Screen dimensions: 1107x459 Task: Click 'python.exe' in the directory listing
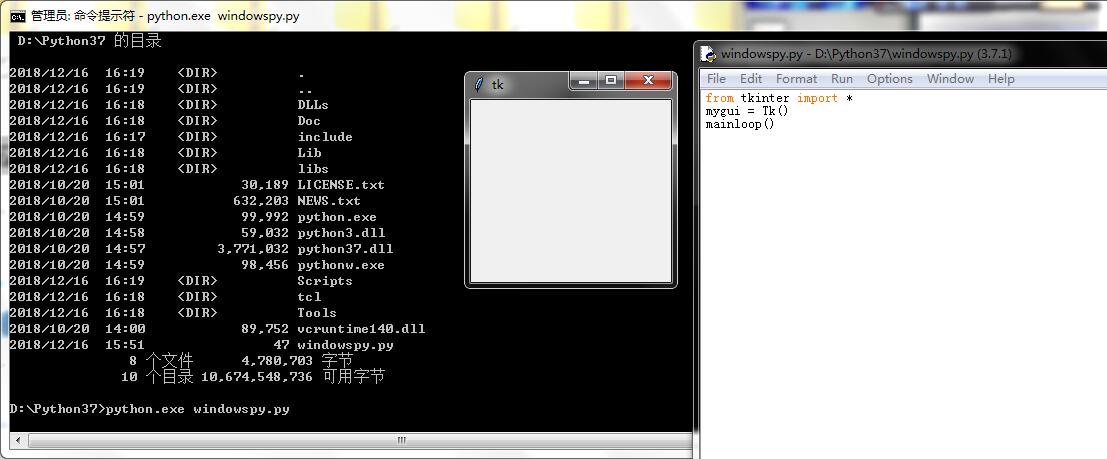pyautogui.click(x=337, y=217)
